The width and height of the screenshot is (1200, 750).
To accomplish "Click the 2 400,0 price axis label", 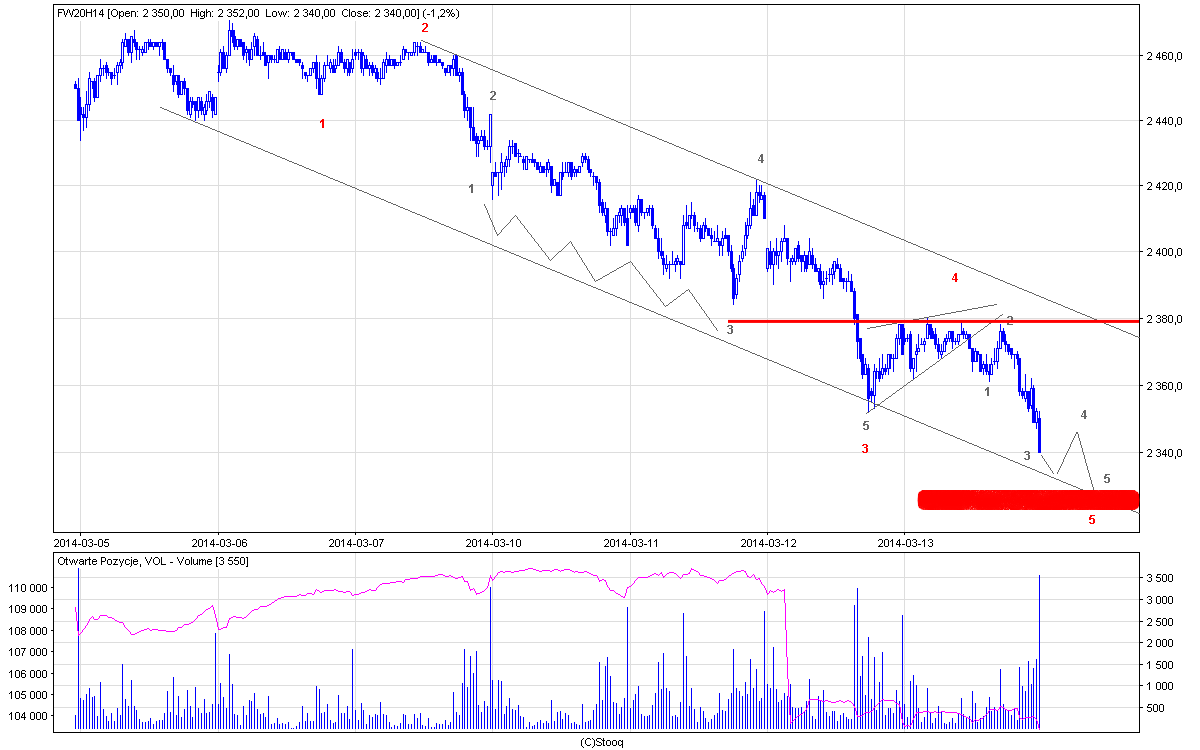I will tap(1167, 253).
